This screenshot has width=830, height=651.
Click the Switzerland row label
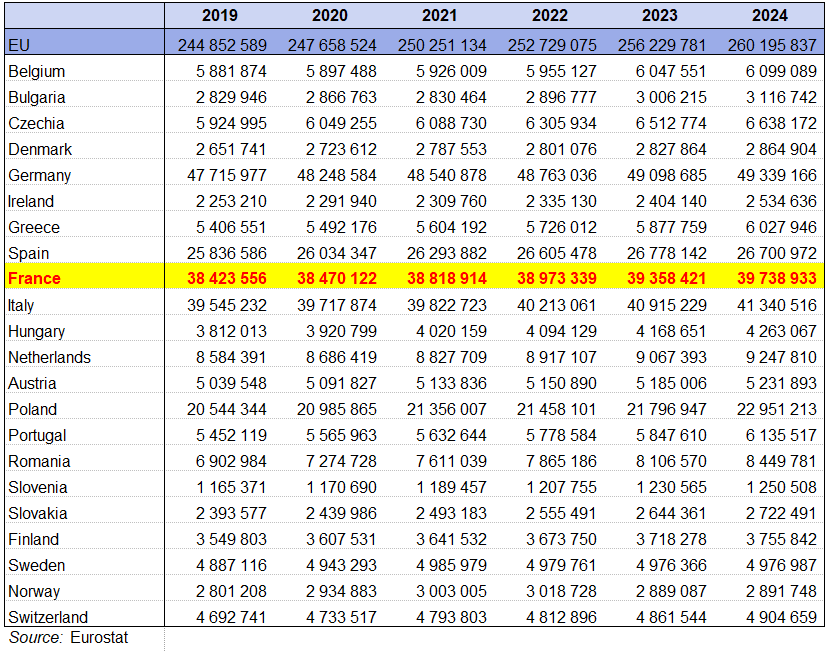tap(47, 617)
